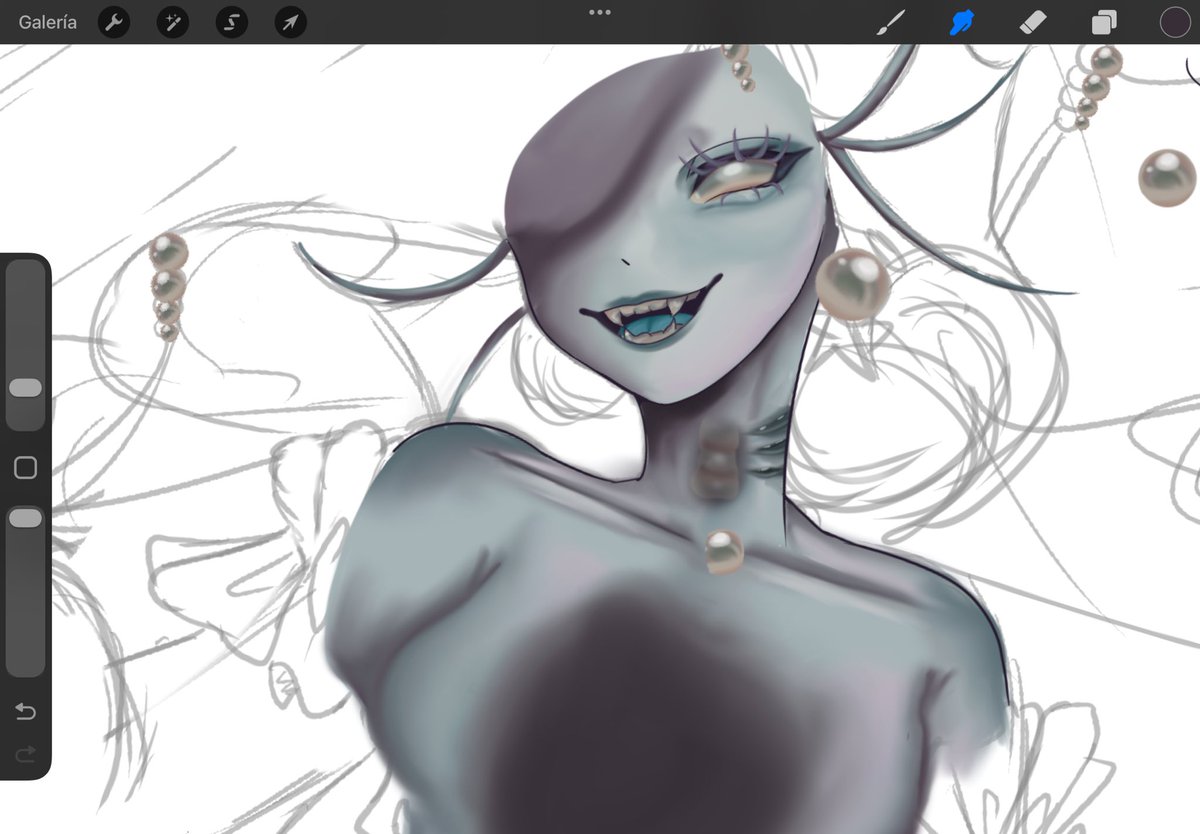Open the Actions menu with the wrench icon
Screen dimensions: 1200x834
[113, 21]
